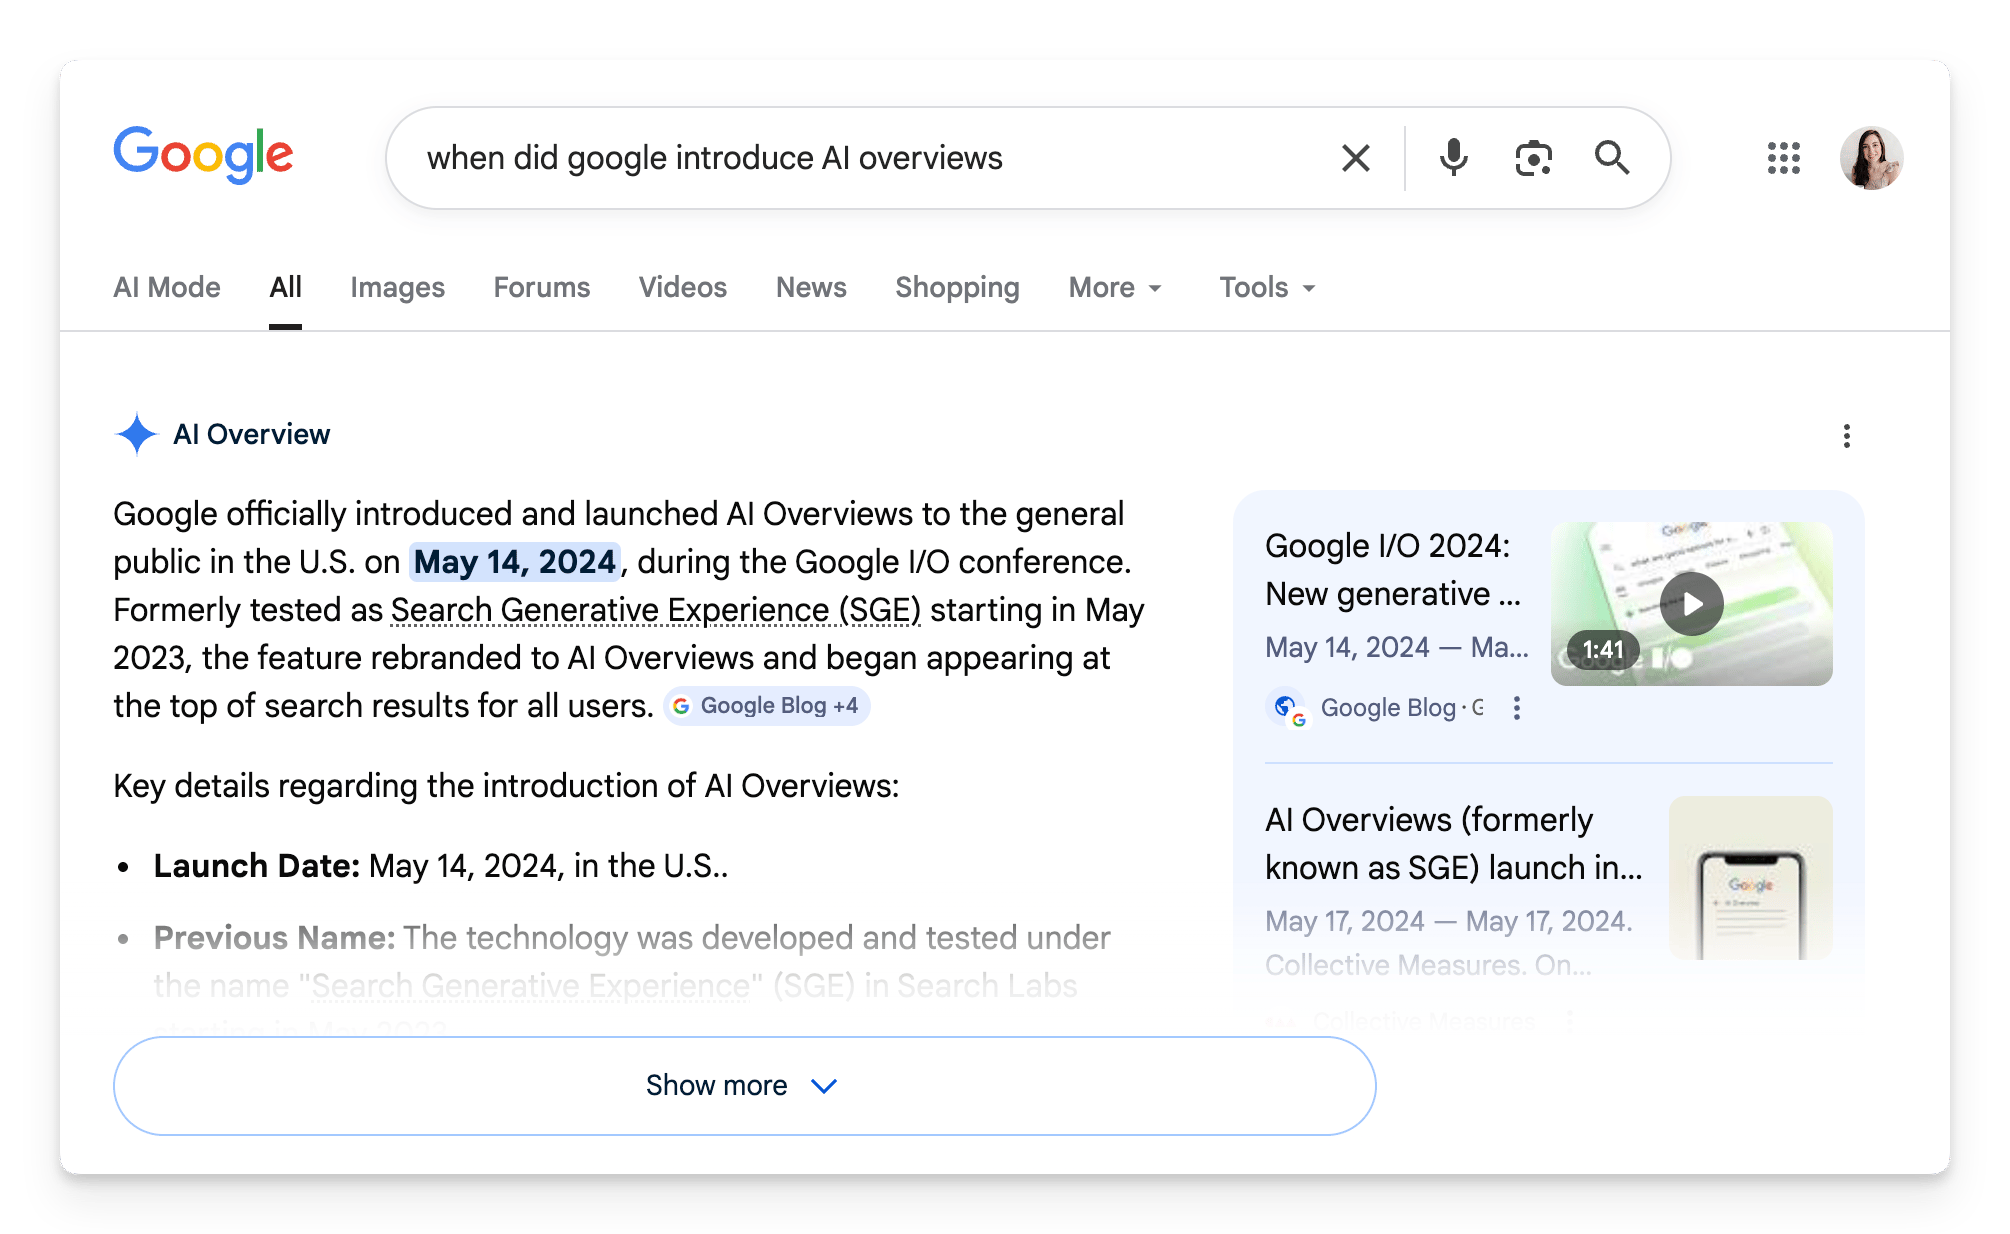Open the AI Overviews formerly SGE article thumbnail
This screenshot has width=2010, height=1234.
(1750, 878)
